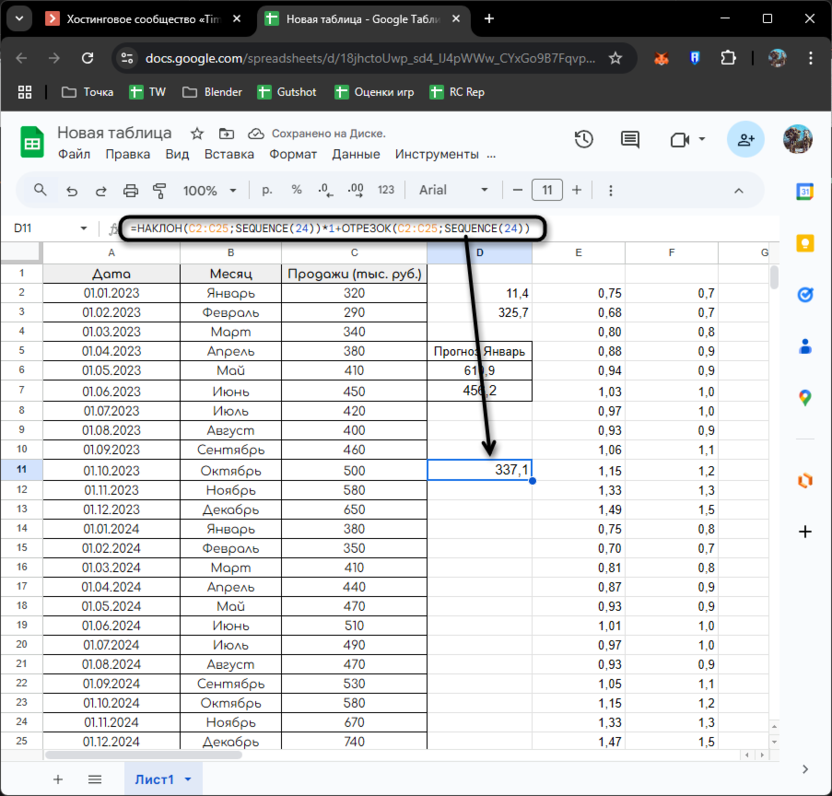Viewport: 832px width, 796px height.
Task: Open the "Формат" menu
Action: [x=293, y=154]
